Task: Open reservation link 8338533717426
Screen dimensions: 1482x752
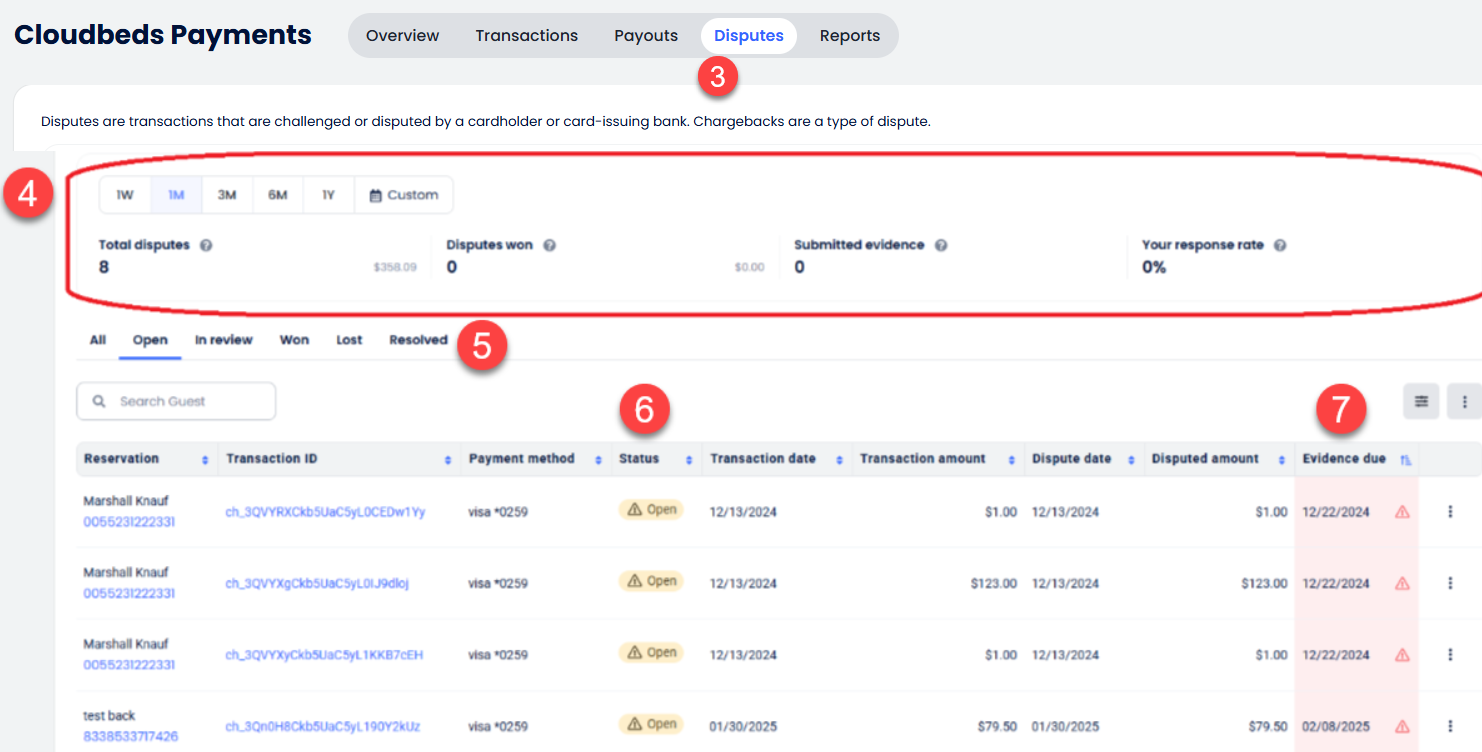Action: 129,736
